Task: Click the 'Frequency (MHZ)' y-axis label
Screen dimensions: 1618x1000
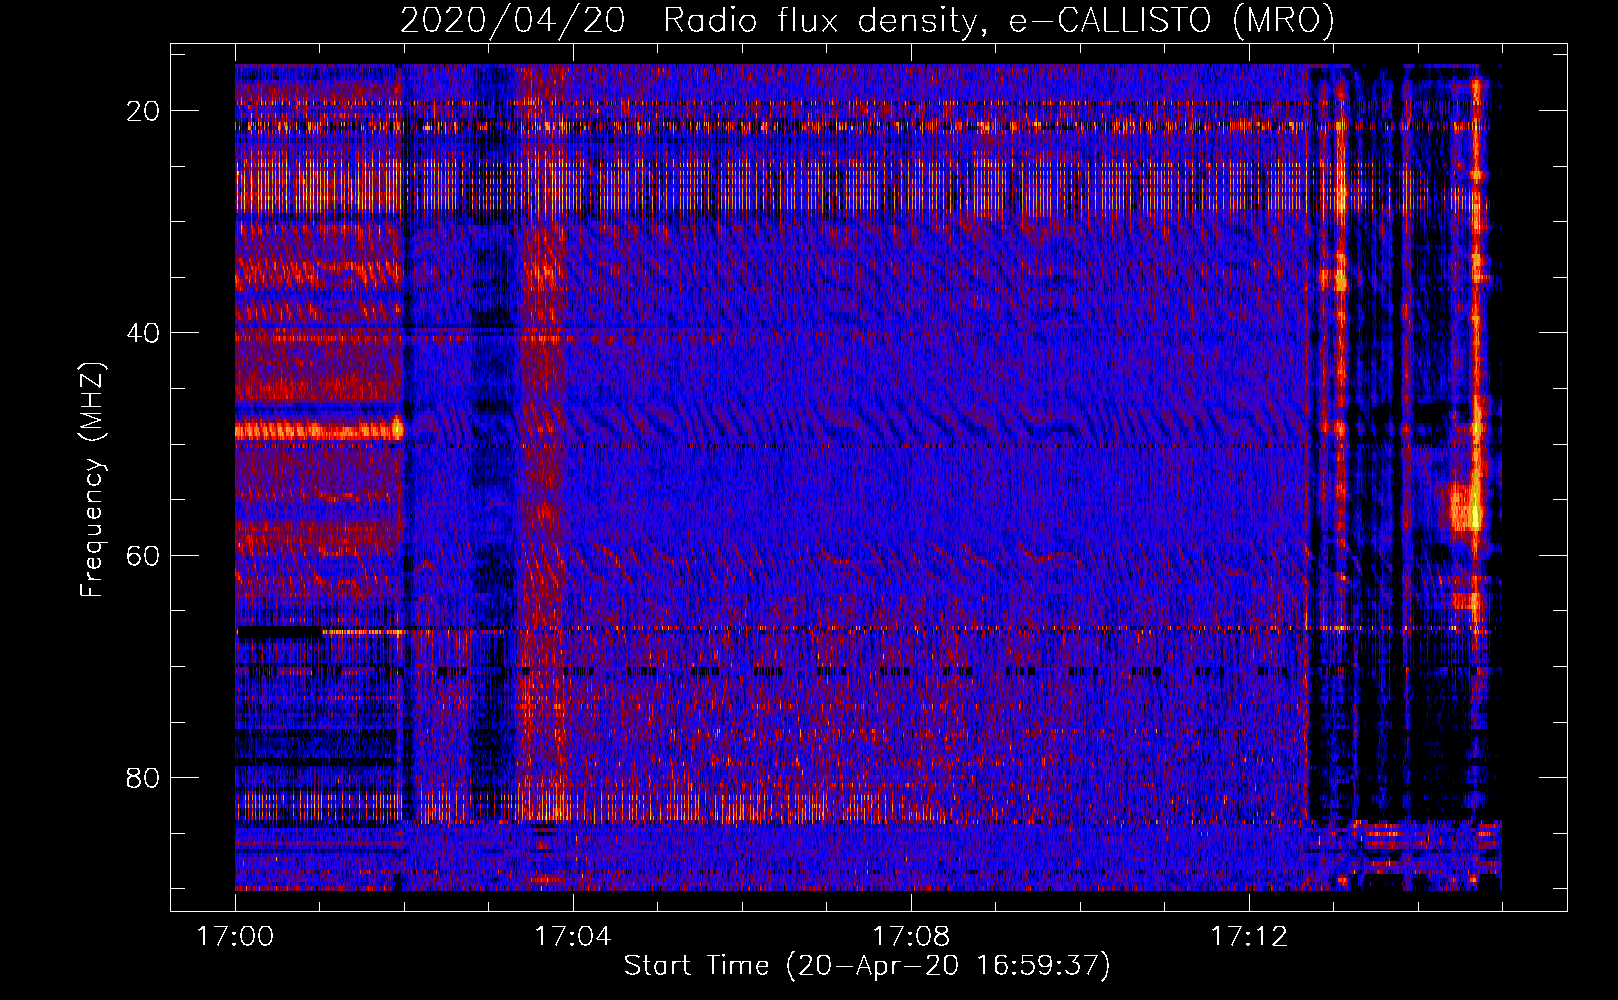Action: [x=92, y=480]
